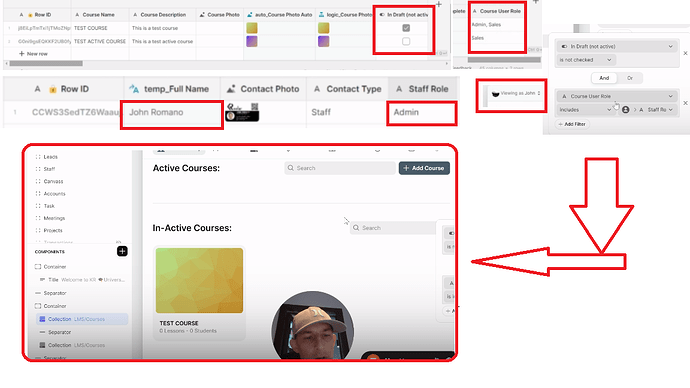Click the user avatar icon in Course User Role filter

[x=625, y=110]
